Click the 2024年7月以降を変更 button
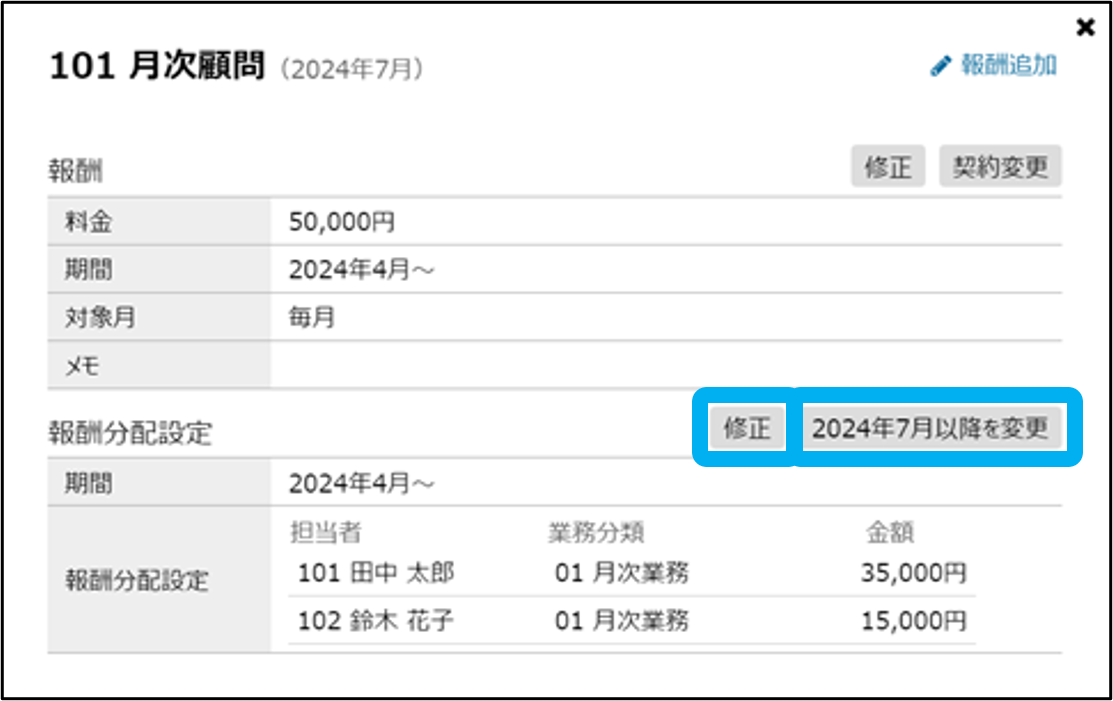 [930, 428]
